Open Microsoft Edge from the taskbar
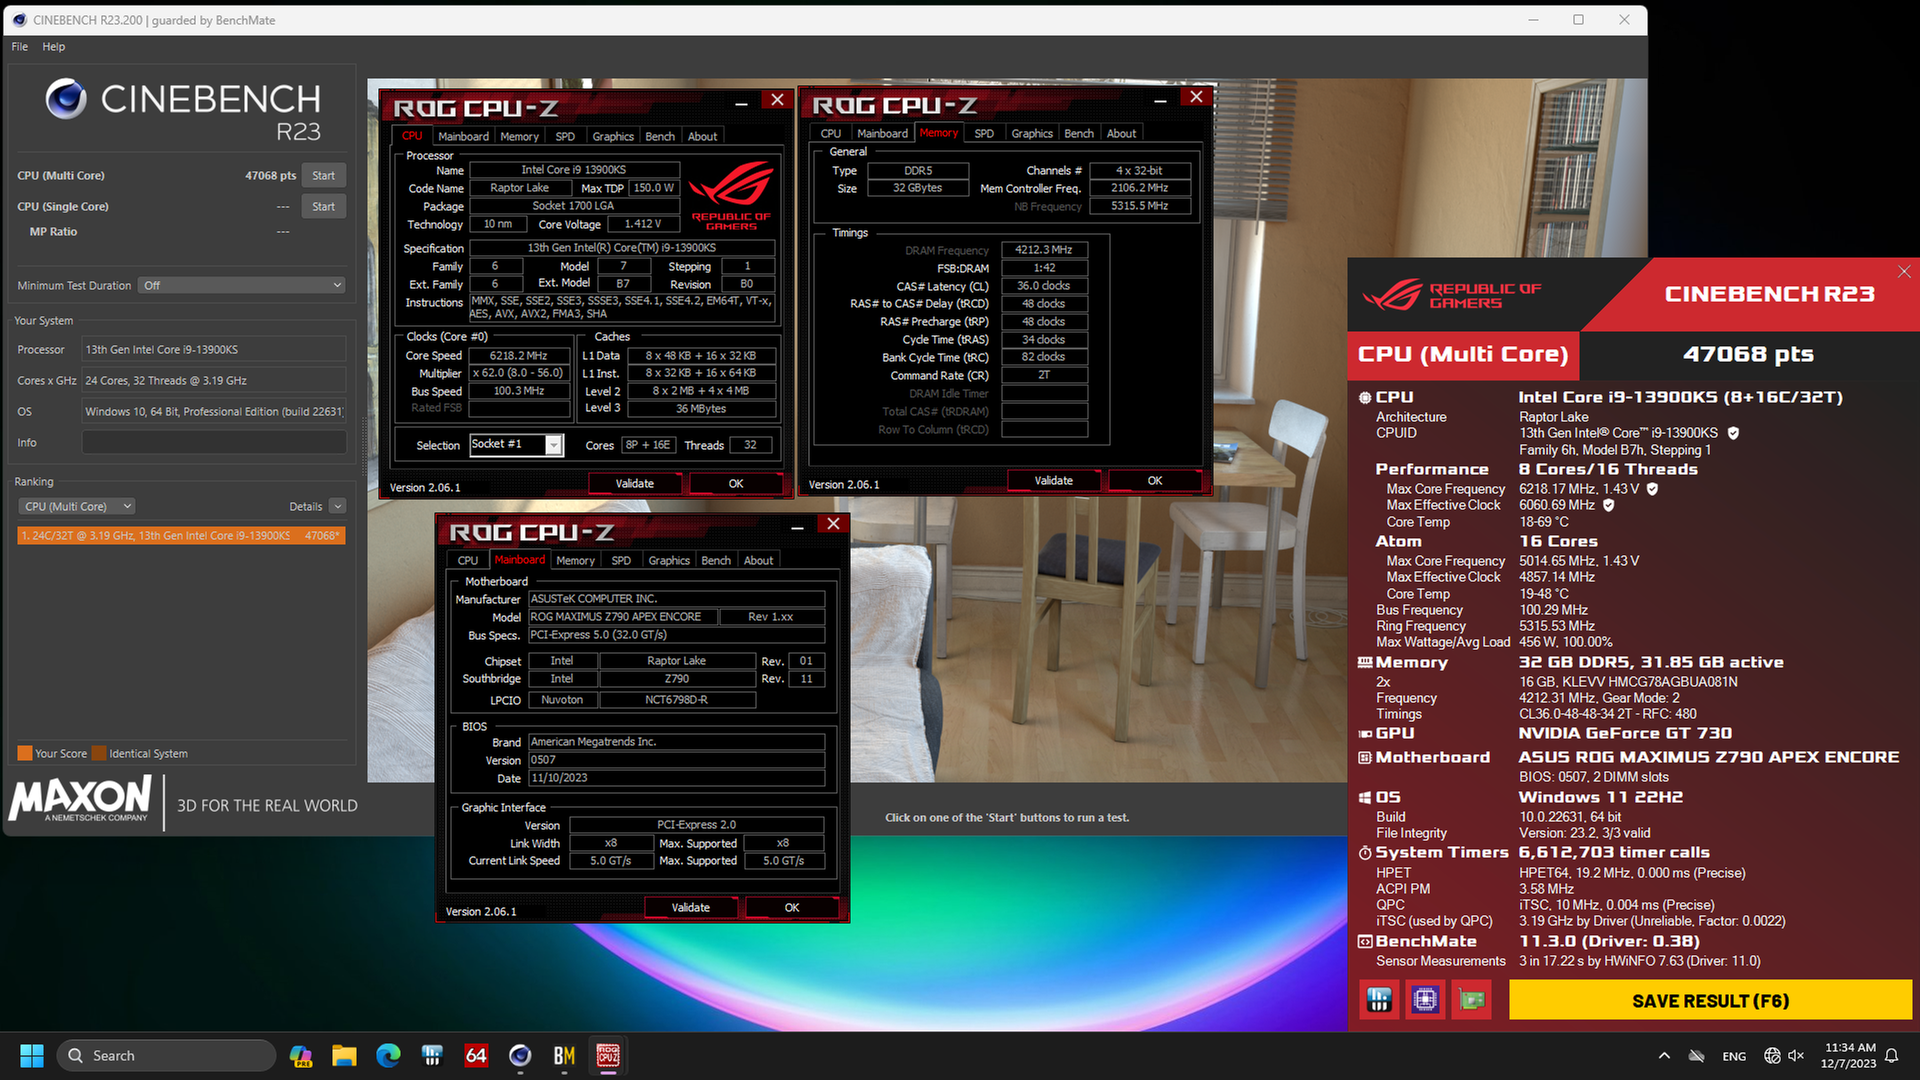 pos(388,1055)
